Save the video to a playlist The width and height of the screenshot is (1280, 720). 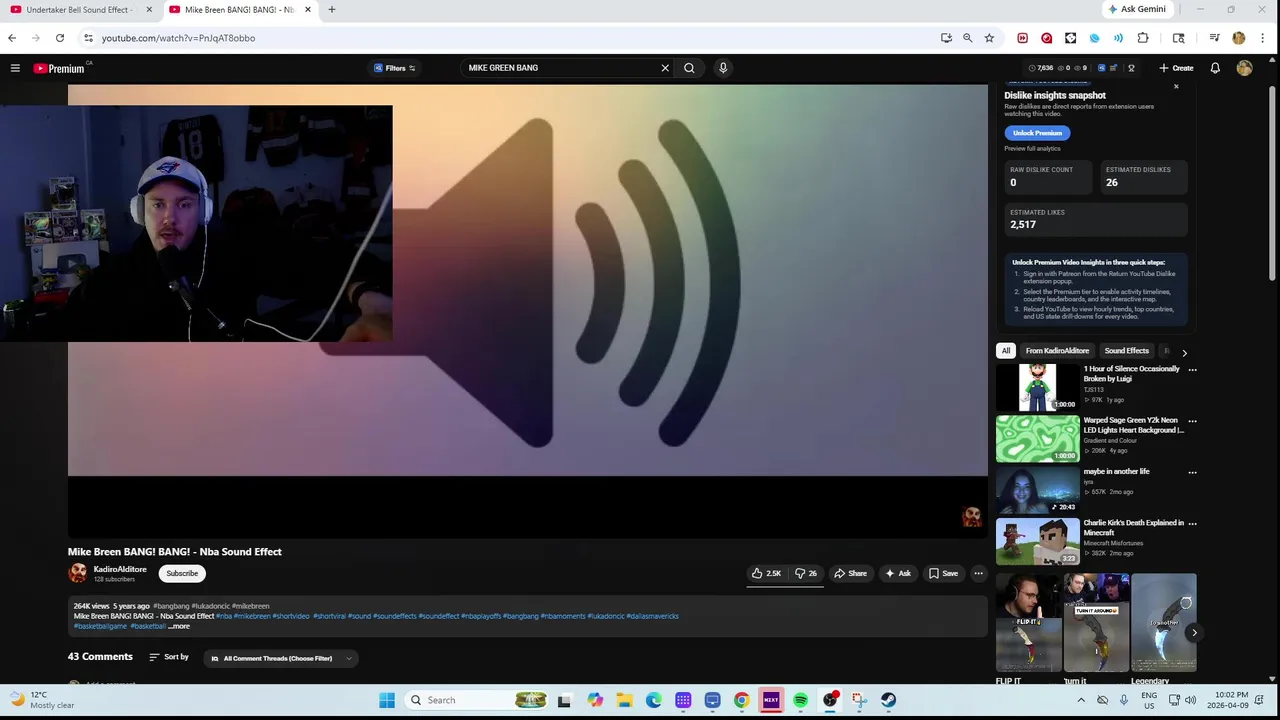943,573
